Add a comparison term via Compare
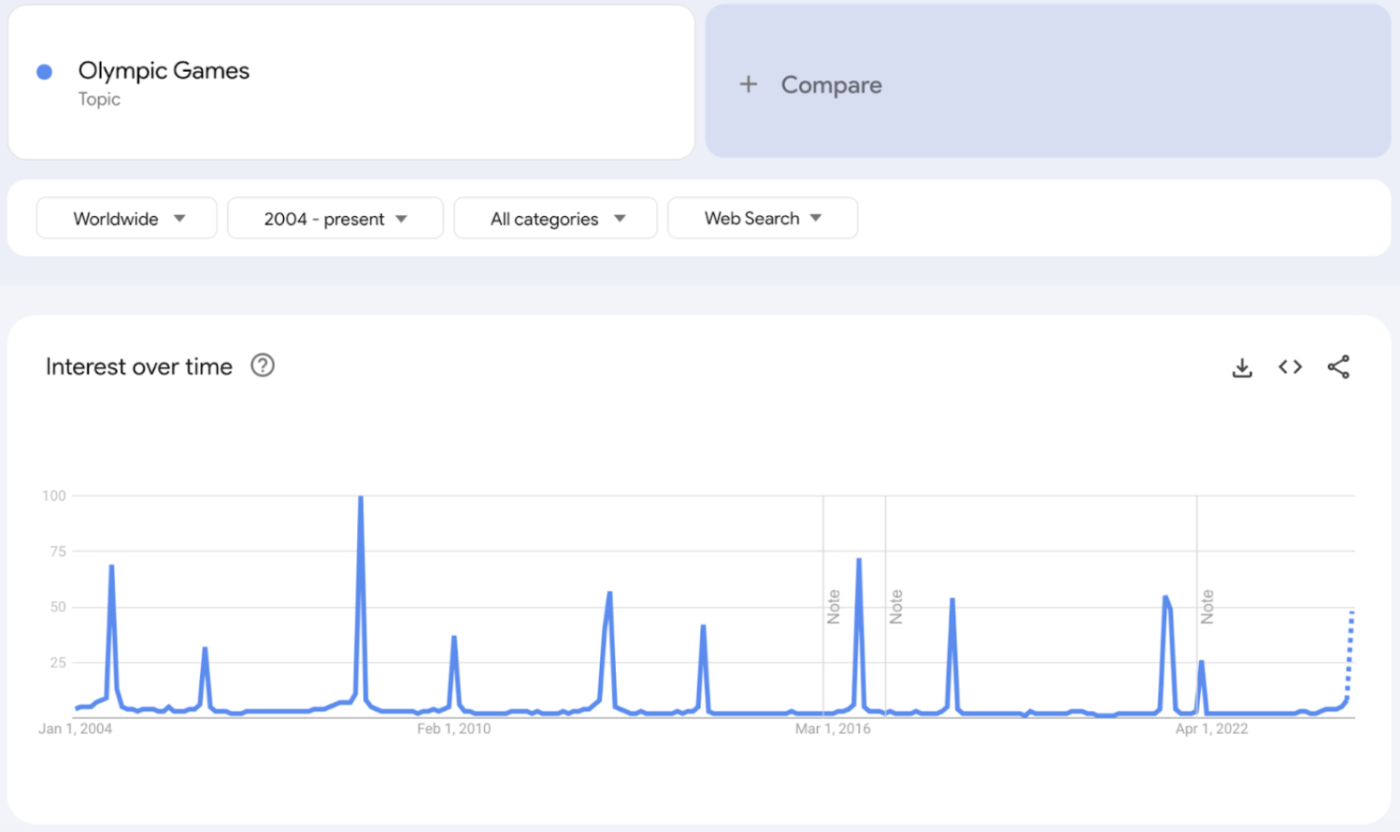Screen dimensions: 1400x832 (x=1048, y=82)
